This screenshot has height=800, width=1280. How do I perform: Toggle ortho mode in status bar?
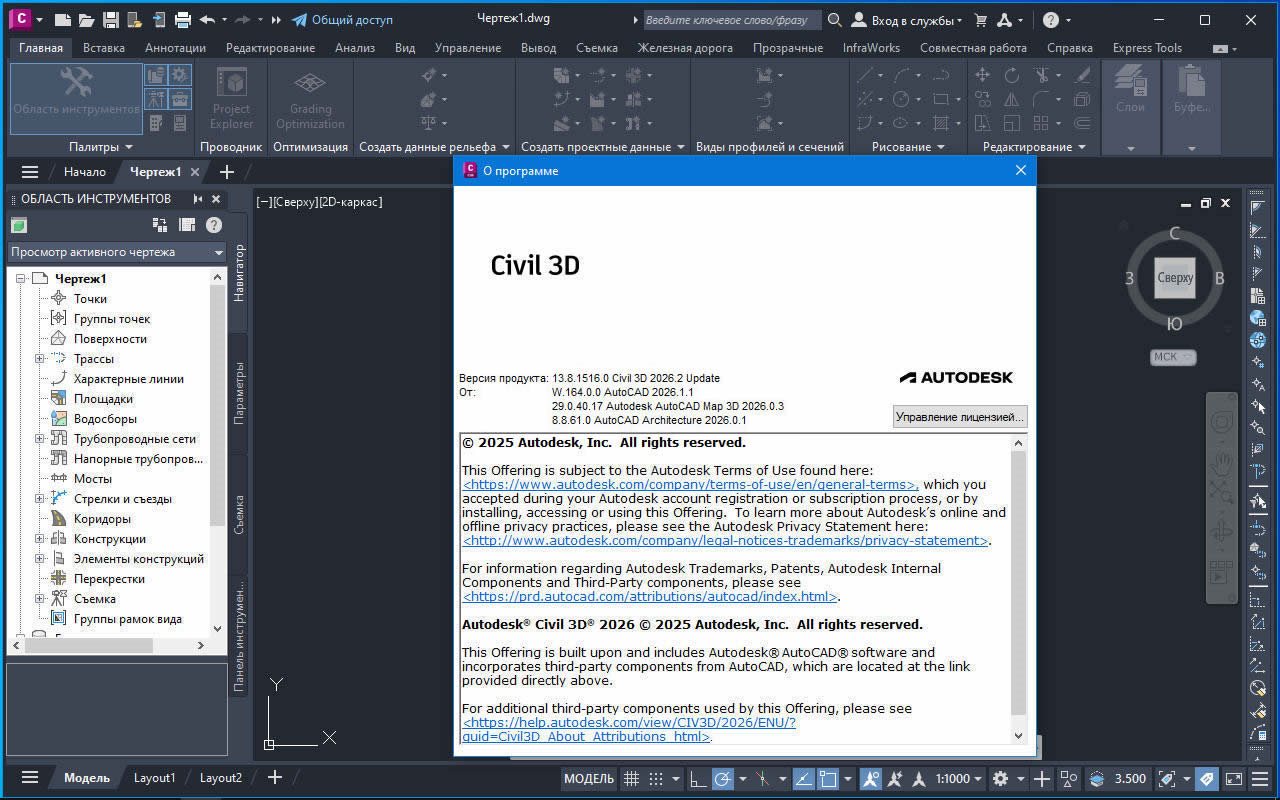click(x=697, y=778)
